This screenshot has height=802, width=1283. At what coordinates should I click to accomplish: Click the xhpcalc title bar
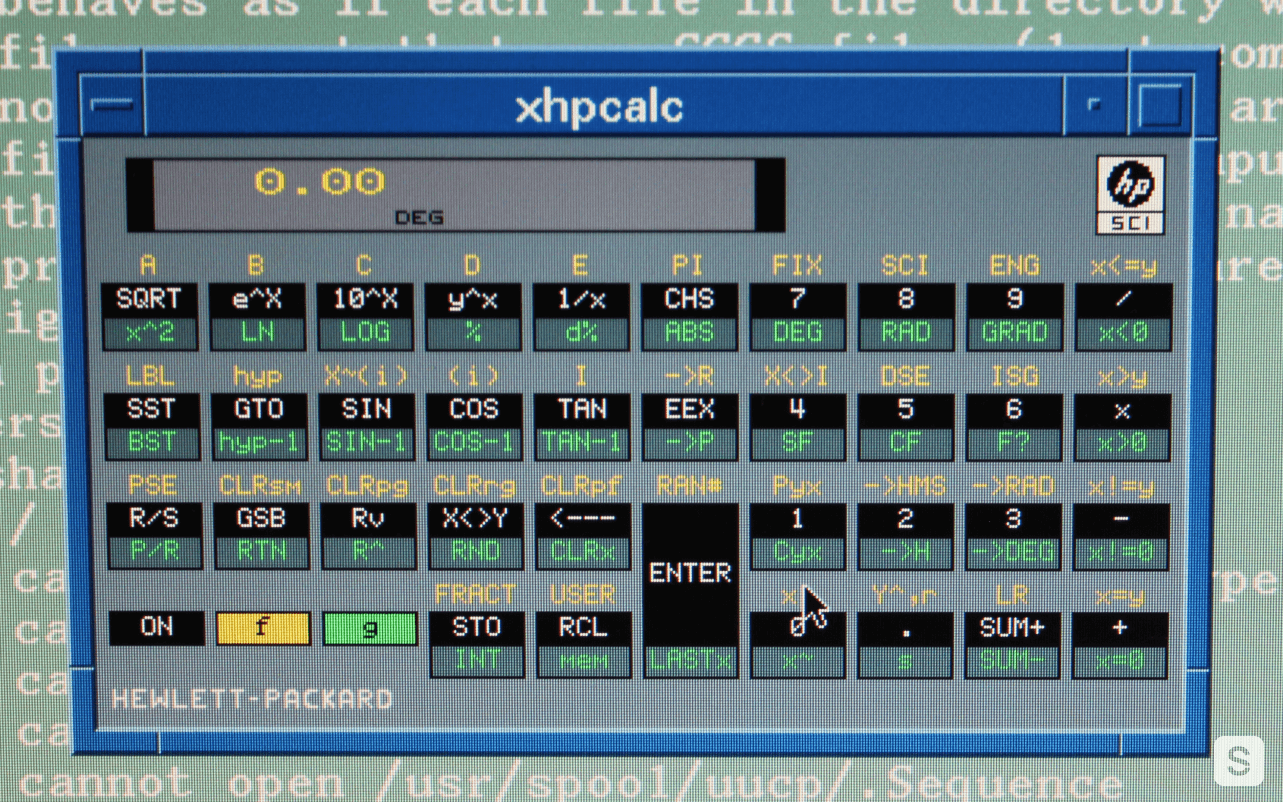pos(603,106)
